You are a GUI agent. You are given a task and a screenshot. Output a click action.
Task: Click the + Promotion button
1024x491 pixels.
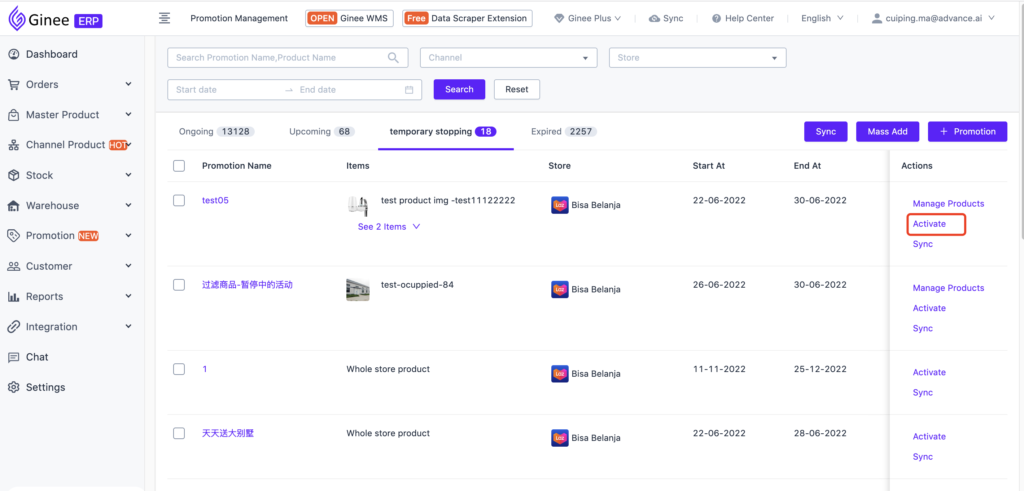967,131
